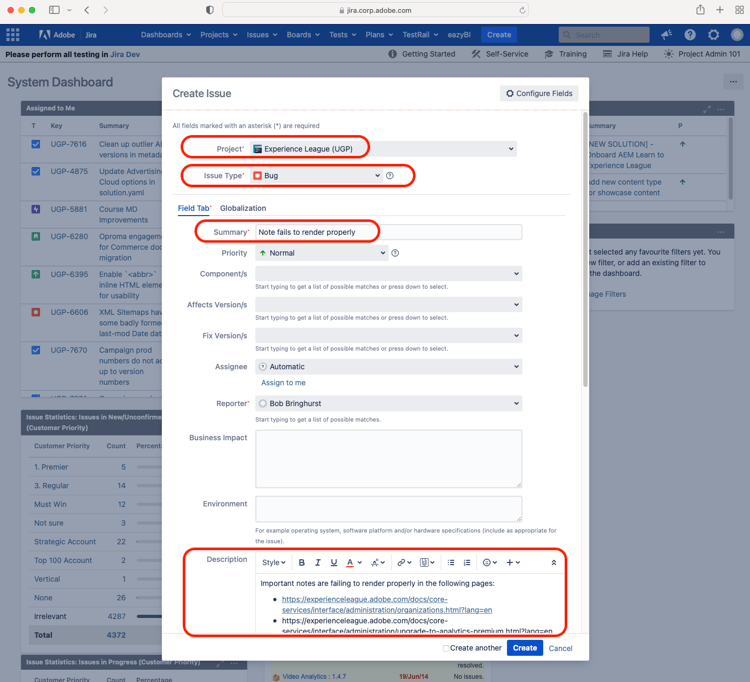Open the text color picker in Description toolbar

(x=354, y=562)
